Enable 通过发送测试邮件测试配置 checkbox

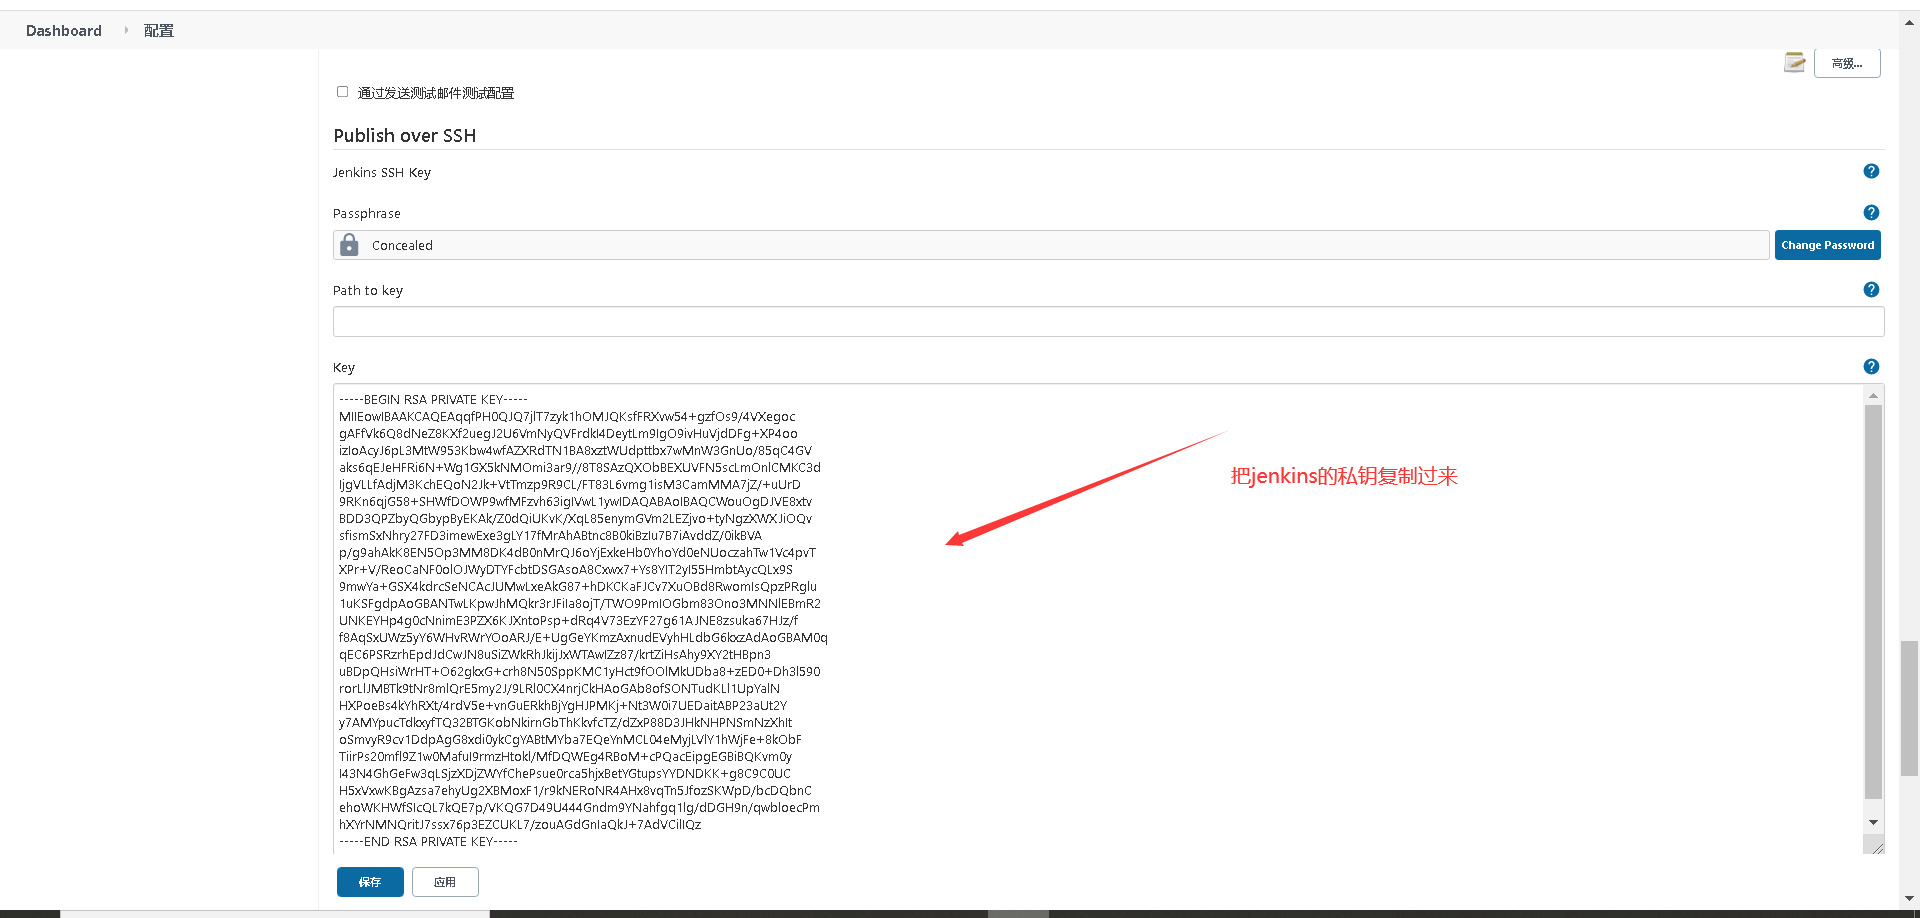pyautogui.click(x=342, y=91)
